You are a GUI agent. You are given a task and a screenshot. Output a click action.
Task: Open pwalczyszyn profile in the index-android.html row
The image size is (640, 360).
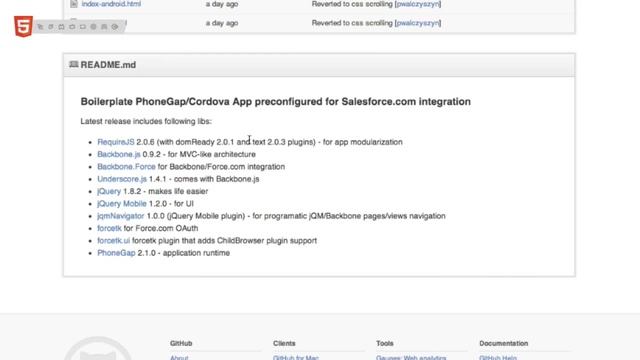pos(418,4)
